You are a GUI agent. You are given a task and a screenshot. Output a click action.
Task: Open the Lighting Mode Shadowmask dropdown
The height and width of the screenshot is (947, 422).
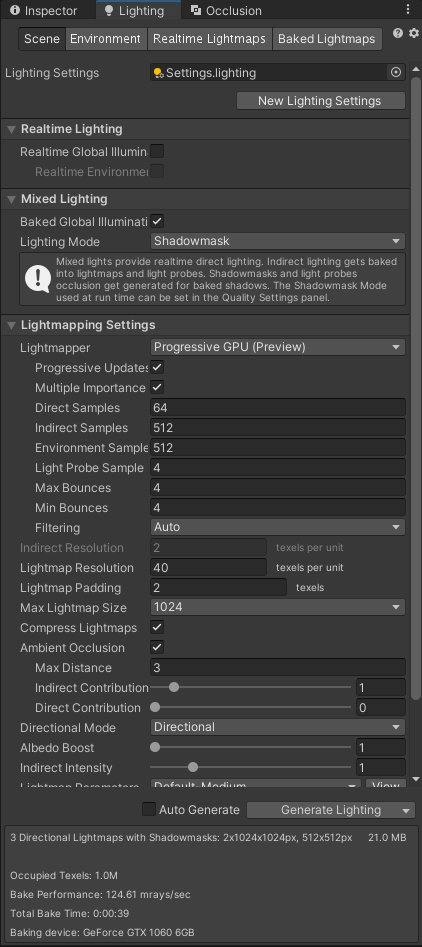tap(278, 241)
